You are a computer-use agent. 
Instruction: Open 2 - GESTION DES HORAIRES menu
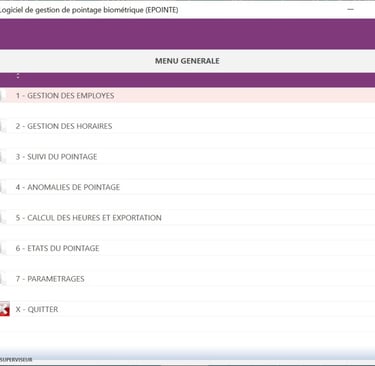point(64,126)
